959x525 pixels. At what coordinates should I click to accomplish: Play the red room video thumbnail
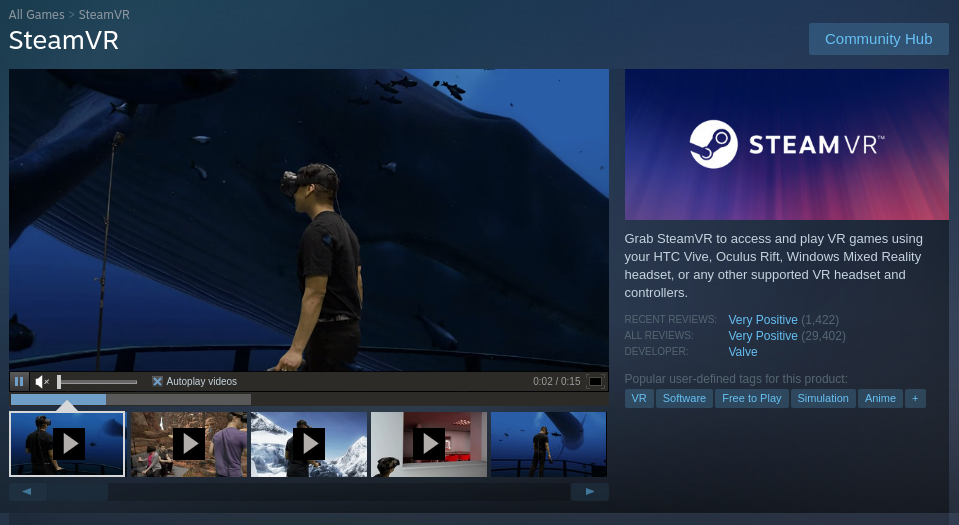click(x=429, y=444)
